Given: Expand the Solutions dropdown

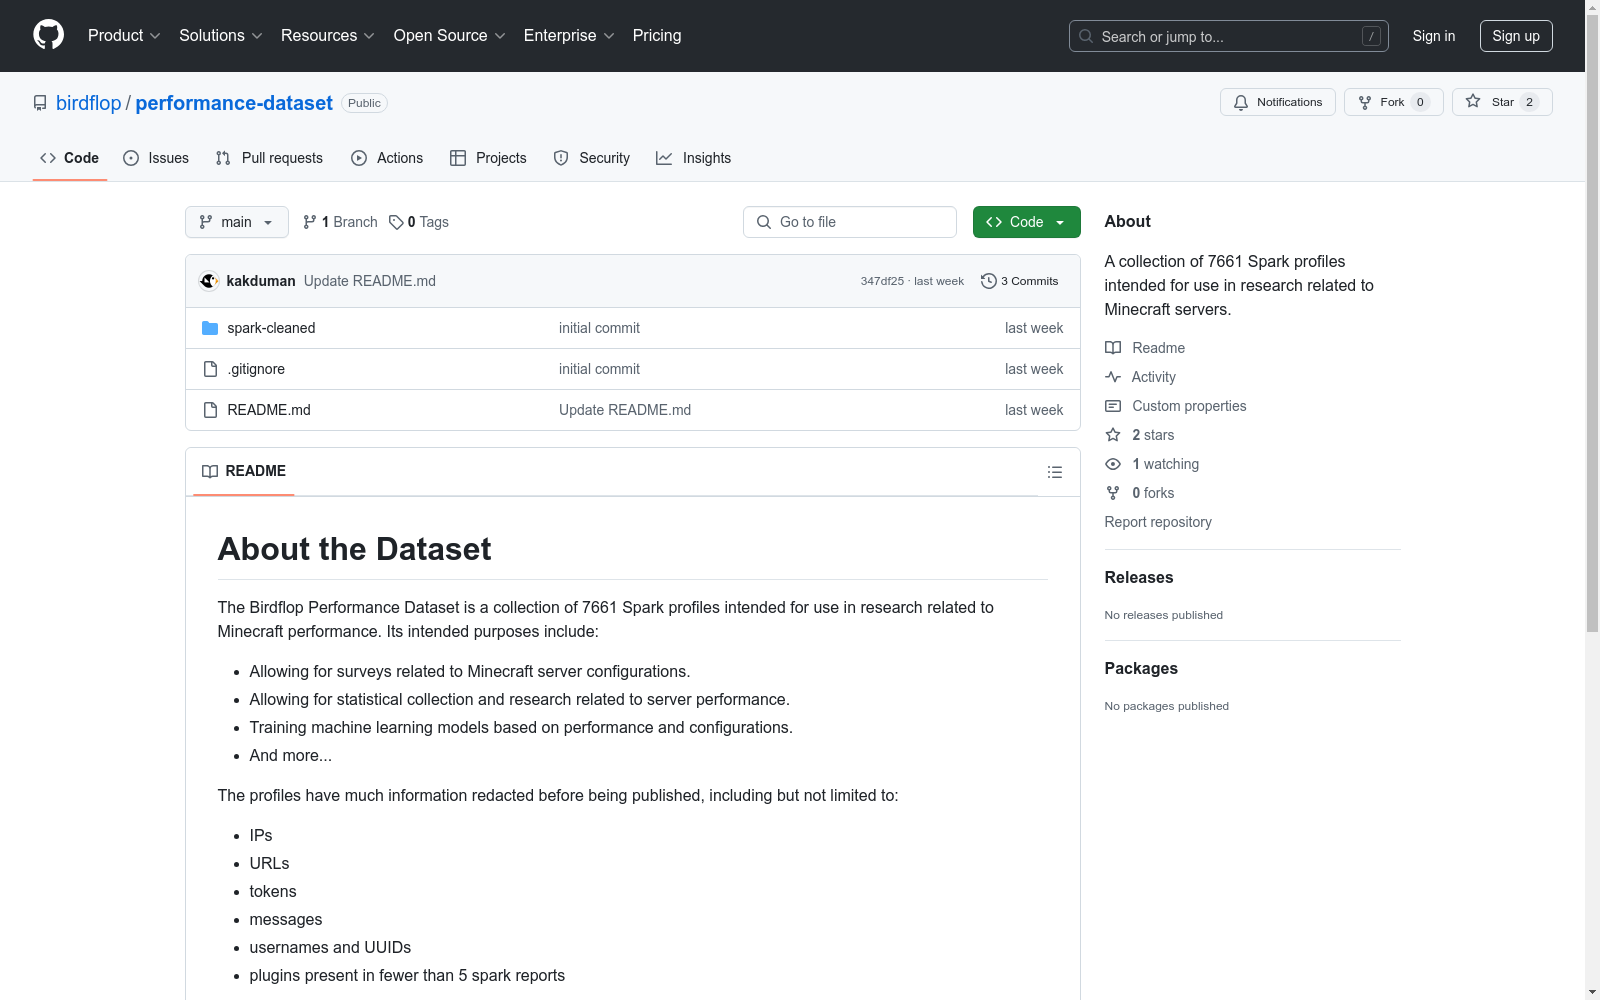Looking at the screenshot, I should [x=220, y=35].
